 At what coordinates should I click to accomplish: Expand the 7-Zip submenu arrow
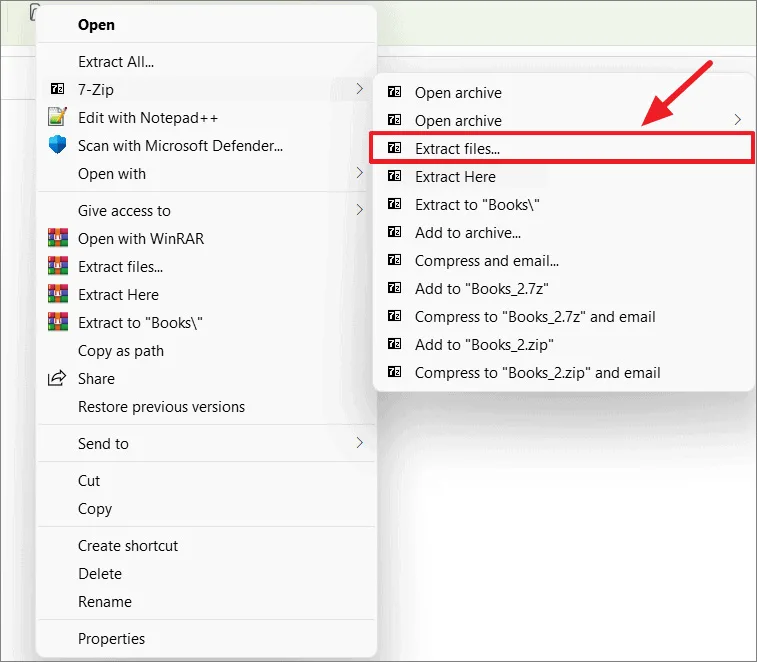(x=359, y=89)
